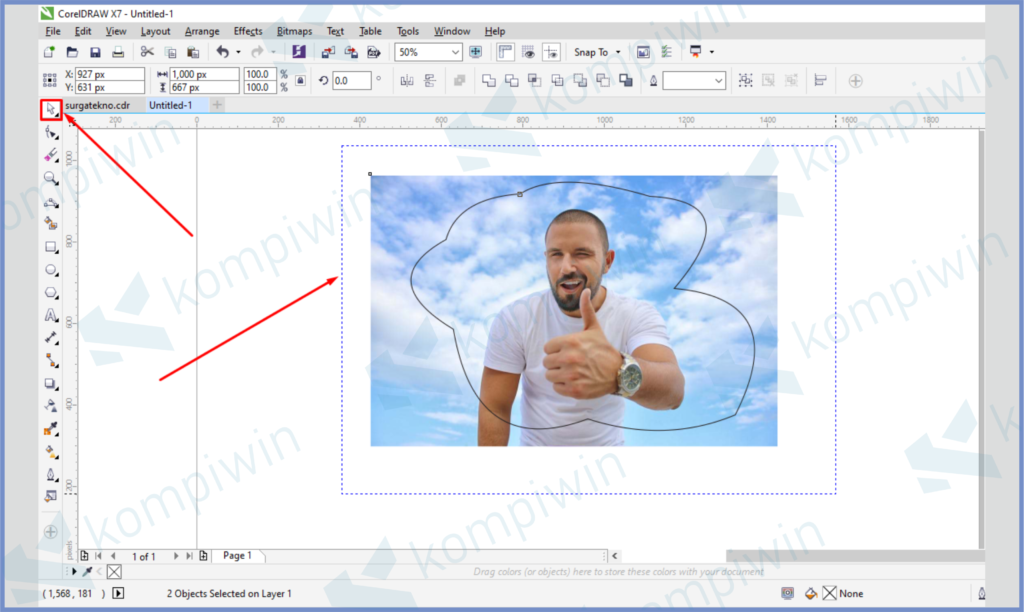Click the Undo arrow button
Image resolution: width=1024 pixels, height=612 pixels.
tap(222, 52)
